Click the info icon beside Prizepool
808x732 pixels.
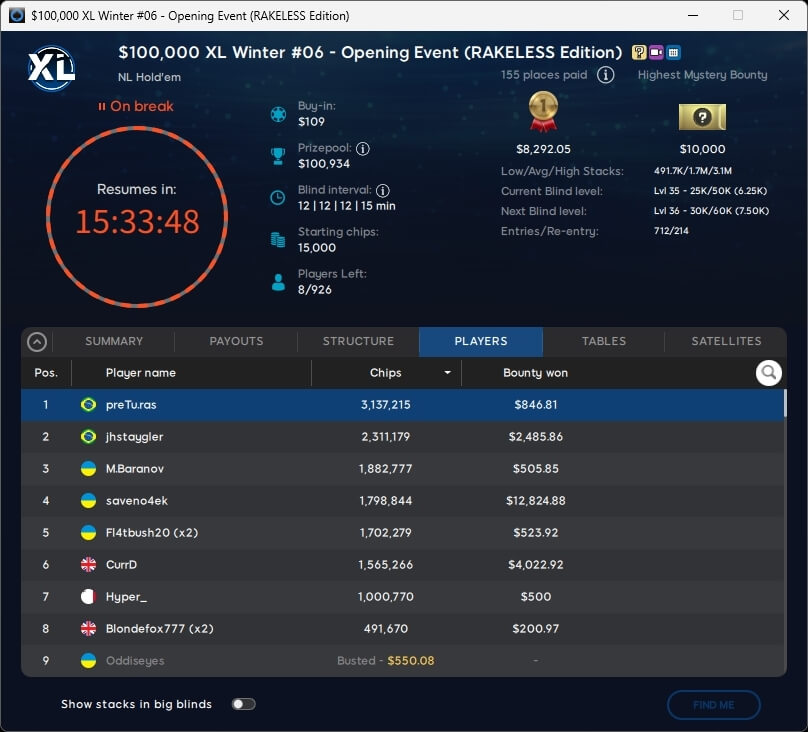point(363,148)
